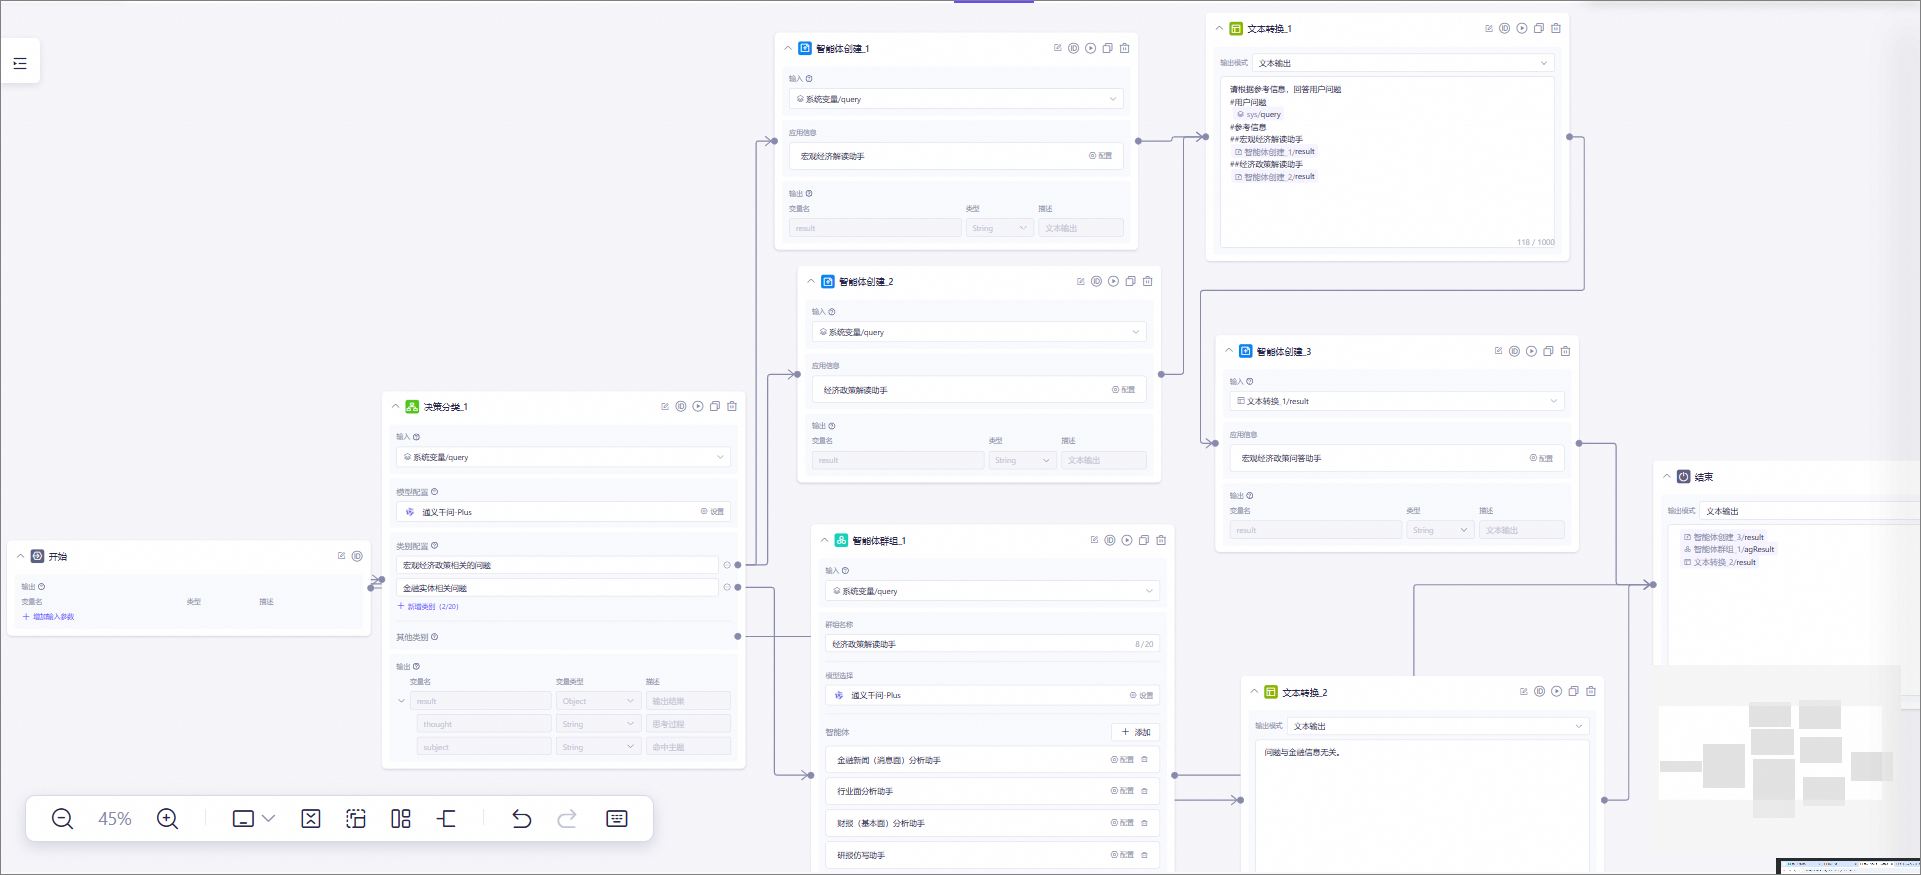Duplicate the 智能体创建_2 node
Screen dimensions: 1921x875
1131,281
